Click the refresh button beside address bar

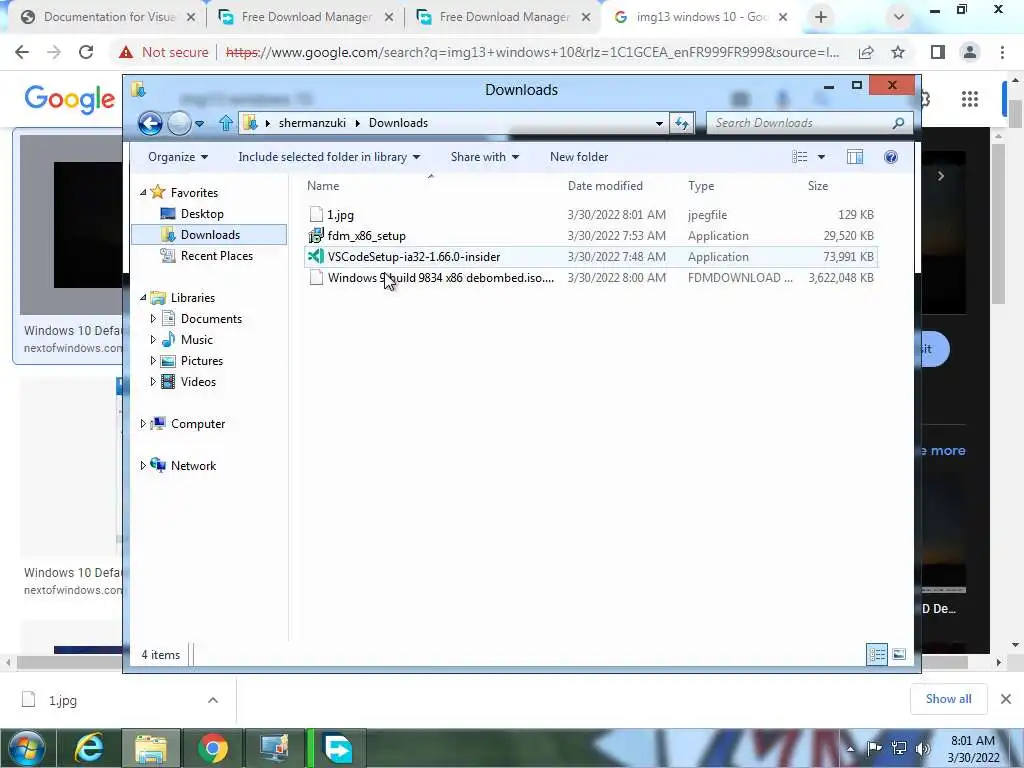pyautogui.click(x=682, y=123)
